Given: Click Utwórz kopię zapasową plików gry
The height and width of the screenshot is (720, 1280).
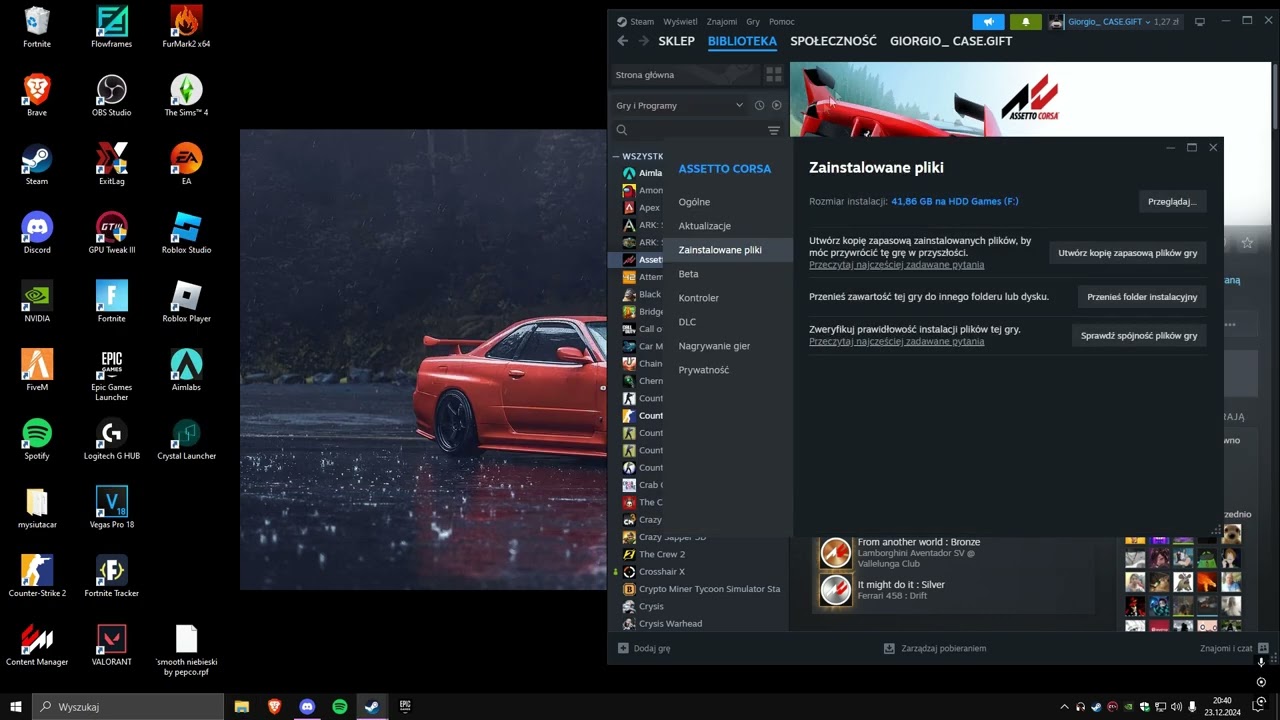Looking at the screenshot, I should pyautogui.click(x=1128, y=253).
